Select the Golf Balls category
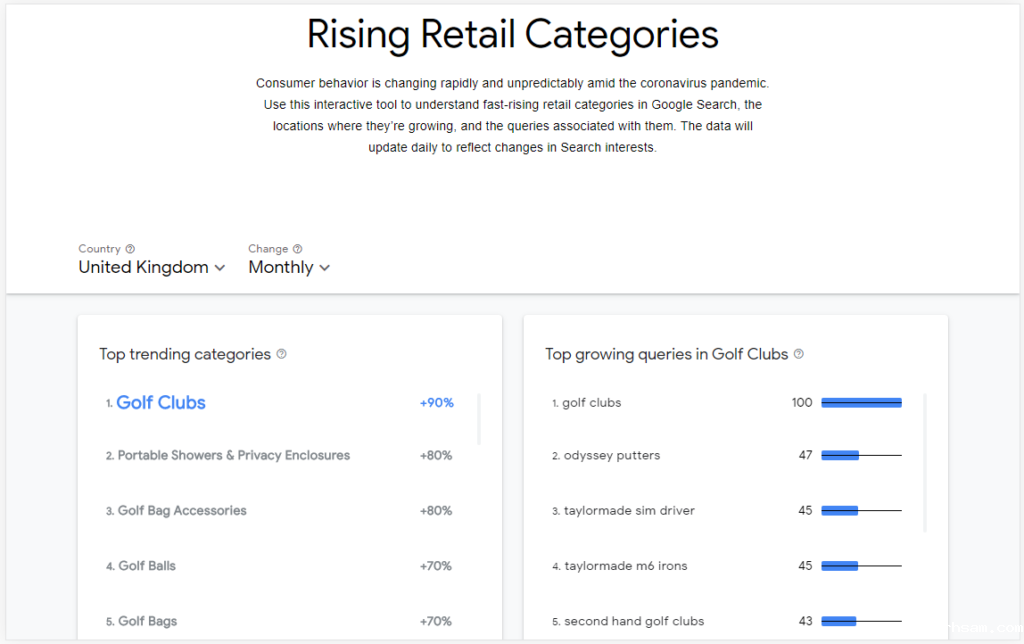 pos(147,566)
